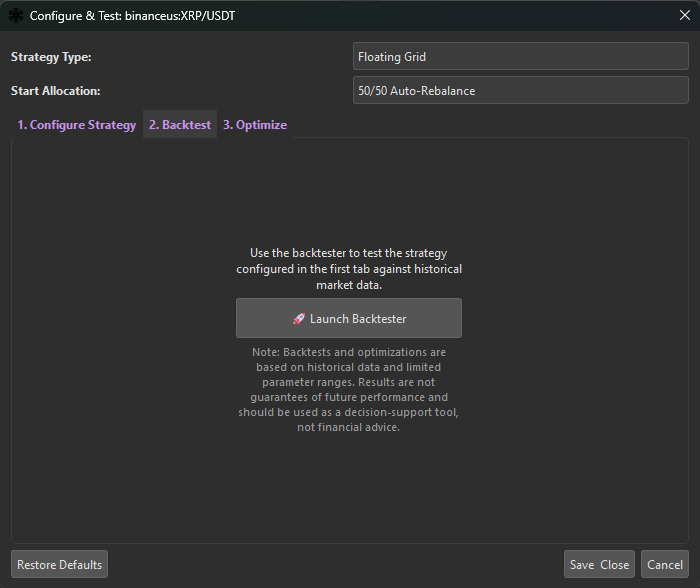The image size is (700, 588).
Task: Click the note about historical data
Action: (349, 389)
